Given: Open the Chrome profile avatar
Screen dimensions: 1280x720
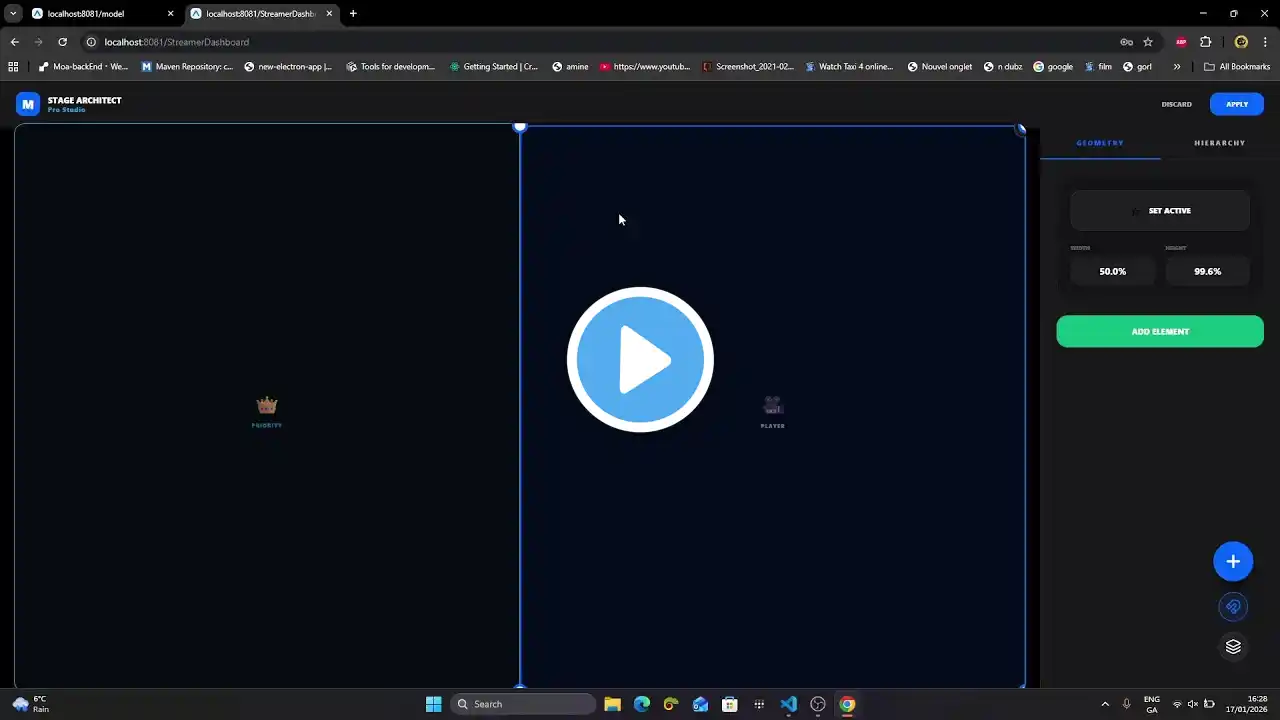Looking at the screenshot, I should click(x=1241, y=42).
